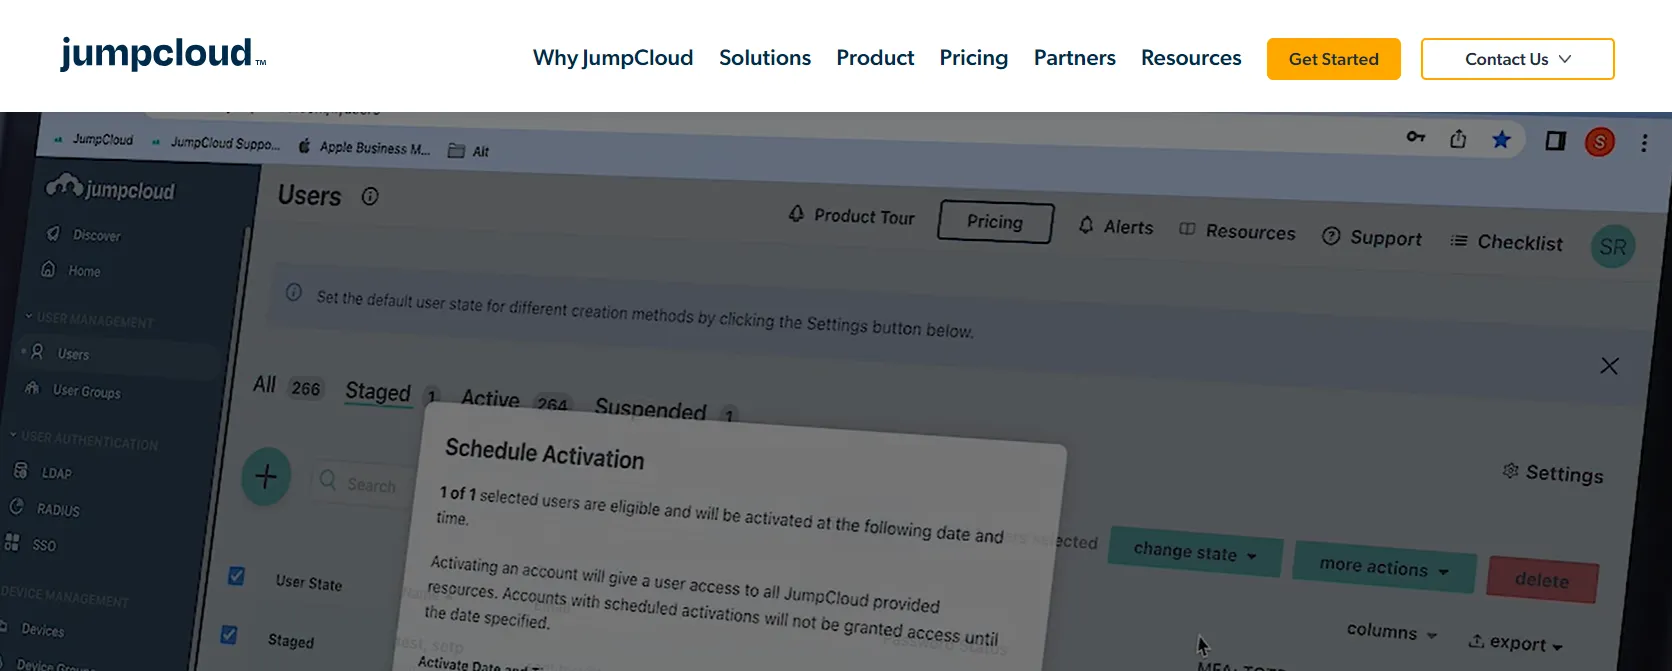The image size is (1672, 671).
Task: Open Alerts in the console header
Action: [1116, 227]
